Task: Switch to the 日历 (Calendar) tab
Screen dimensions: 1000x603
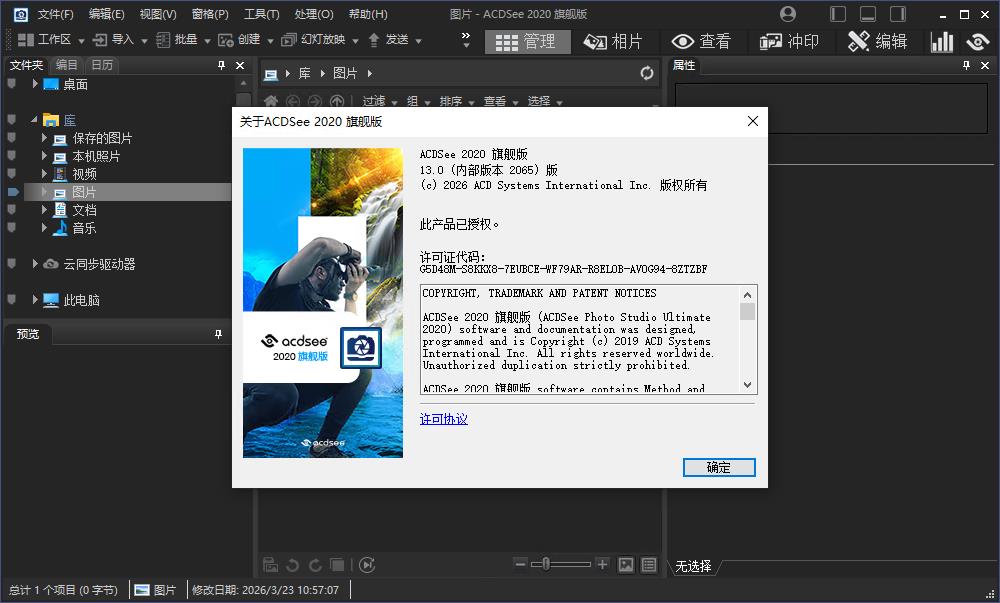Action: tap(103, 64)
